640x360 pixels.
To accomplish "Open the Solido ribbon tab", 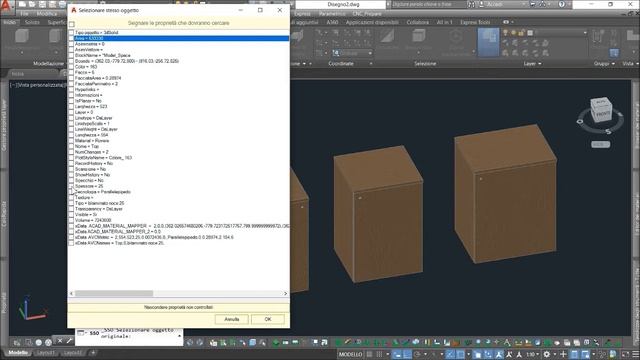I will 32,22.
